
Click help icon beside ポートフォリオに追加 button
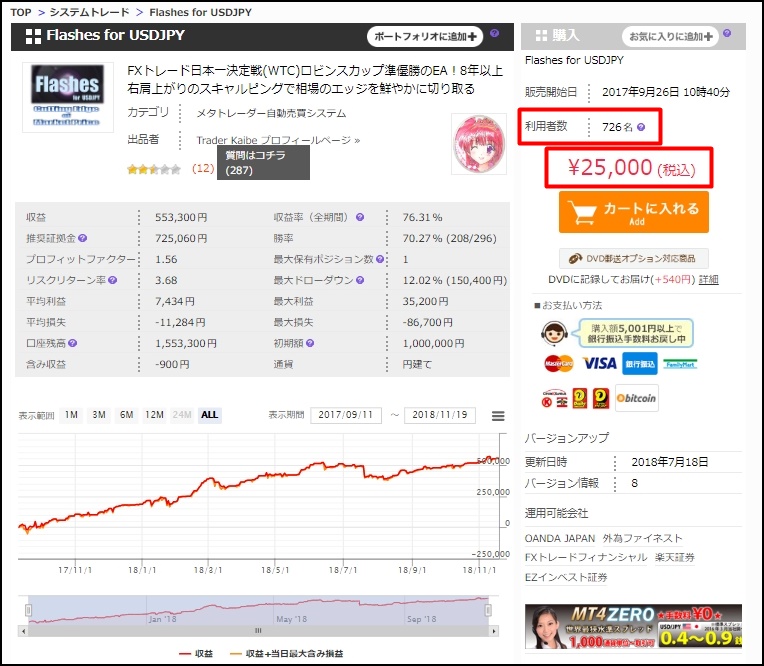[x=494, y=35]
